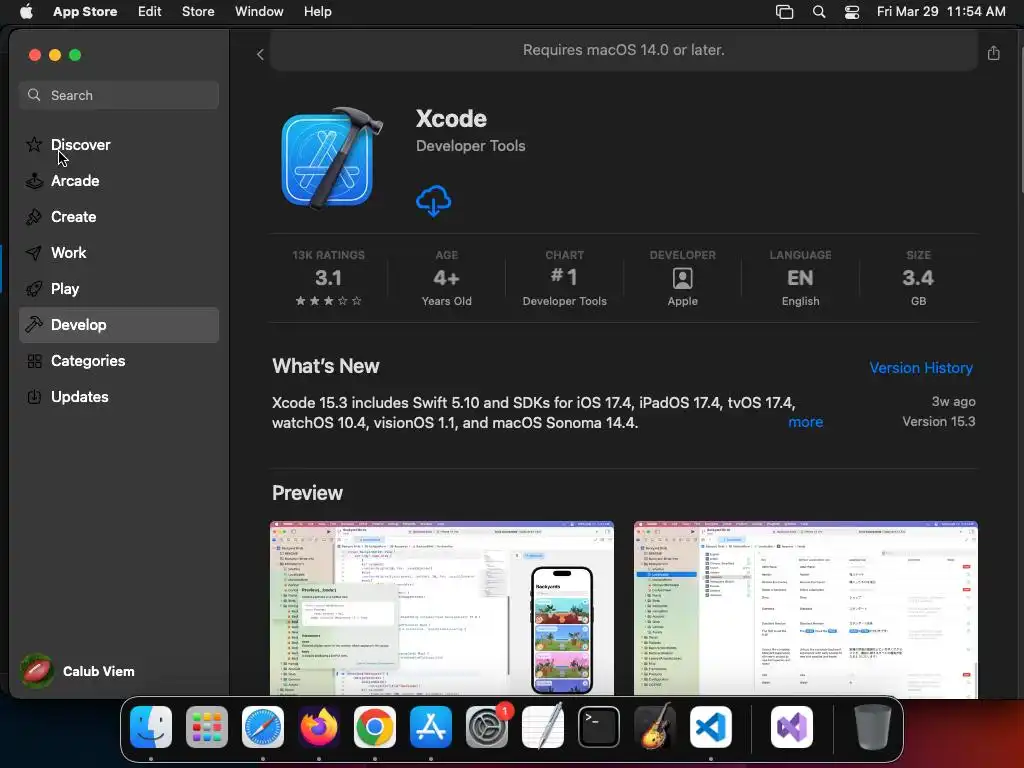Image resolution: width=1024 pixels, height=768 pixels.
Task: Open the Apple menu
Action: 26,11
